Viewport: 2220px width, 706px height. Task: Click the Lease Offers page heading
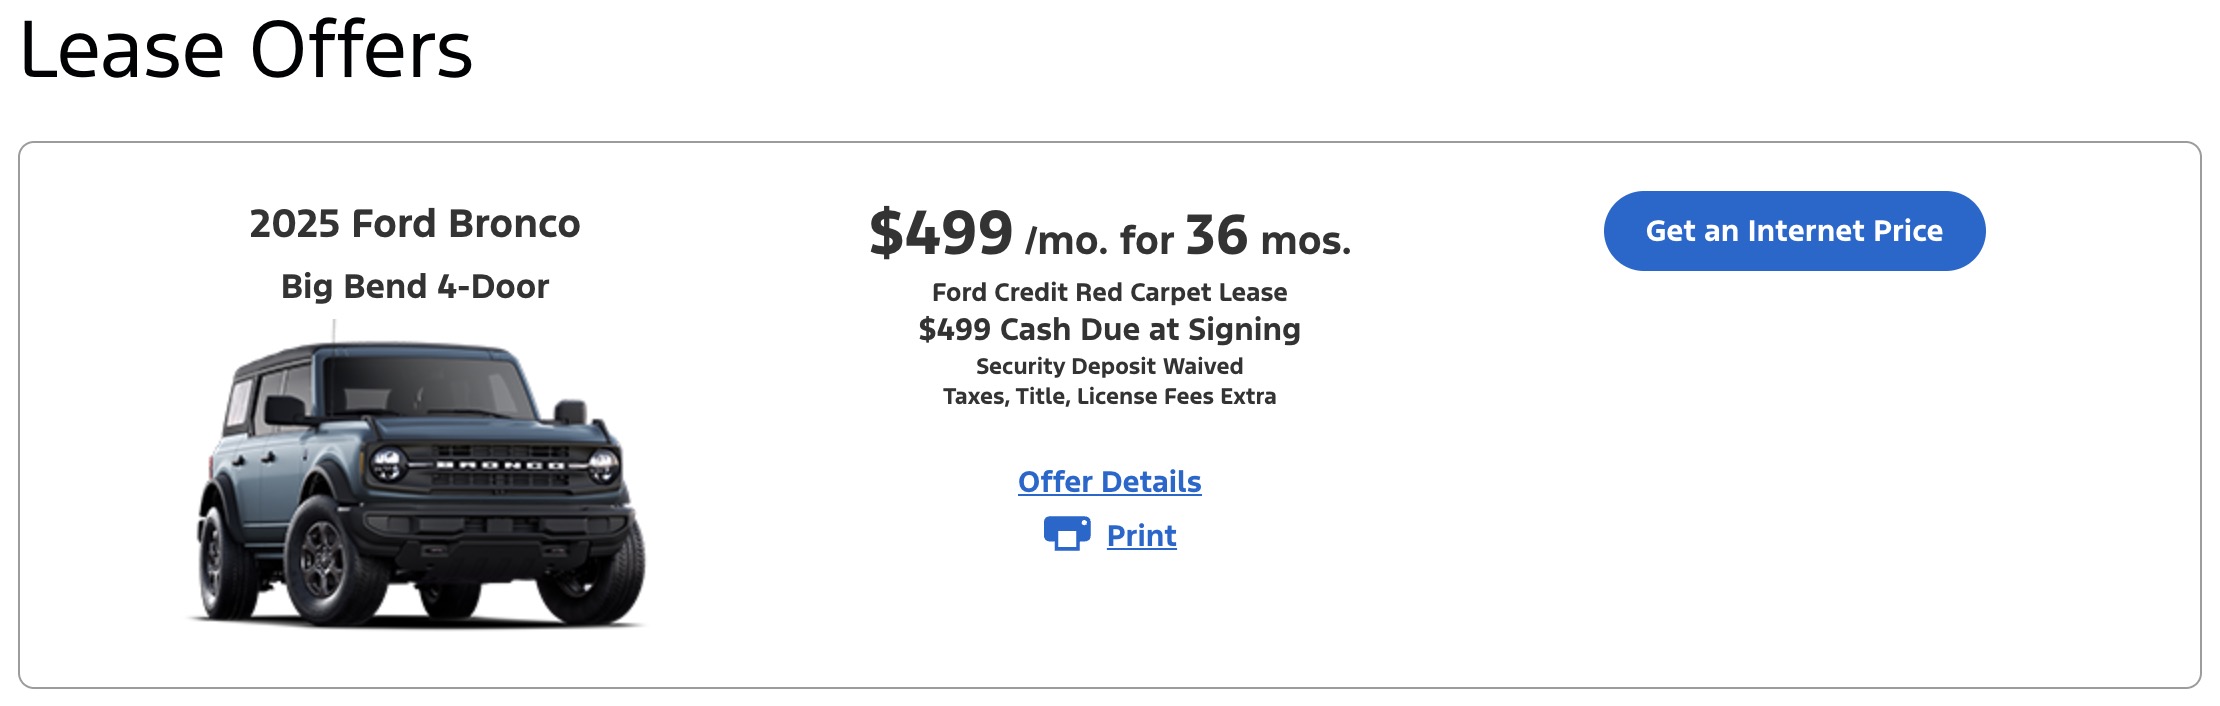pos(246,50)
